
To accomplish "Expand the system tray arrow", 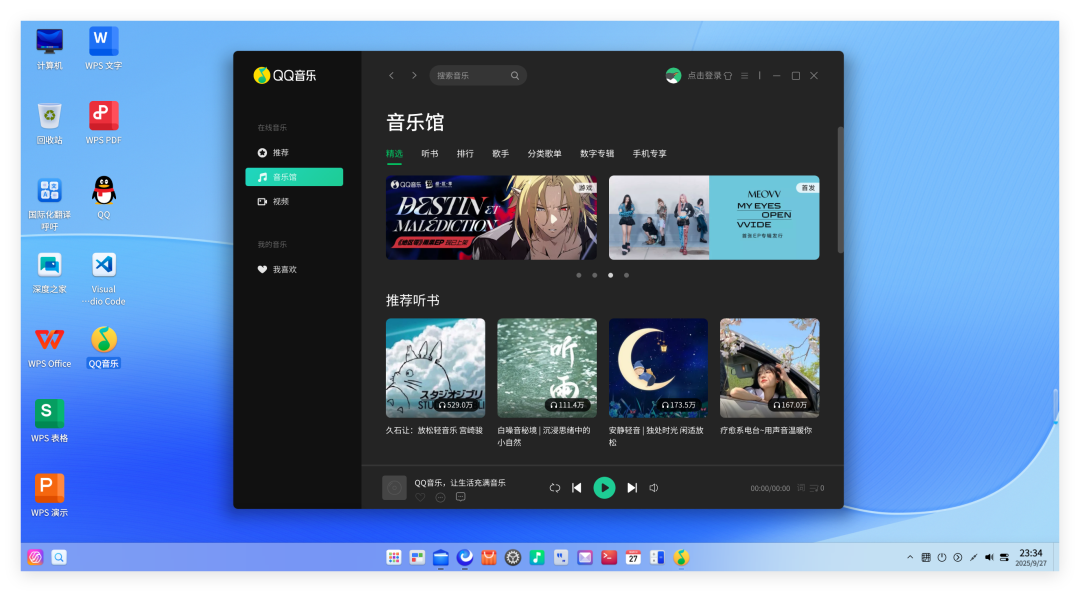I will [x=910, y=558].
